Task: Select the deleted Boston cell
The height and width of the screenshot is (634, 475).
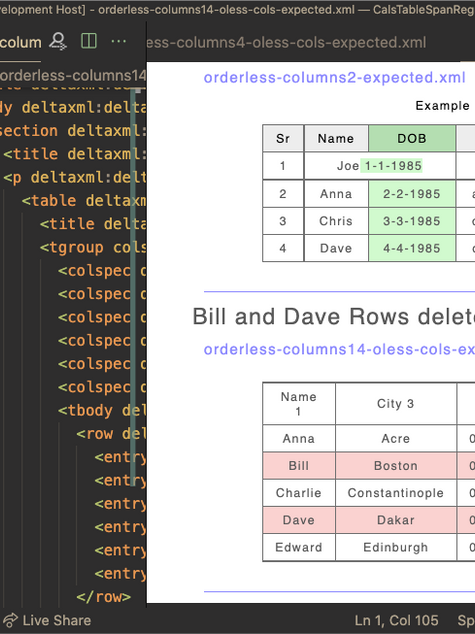Action: [x=396, y=465]
